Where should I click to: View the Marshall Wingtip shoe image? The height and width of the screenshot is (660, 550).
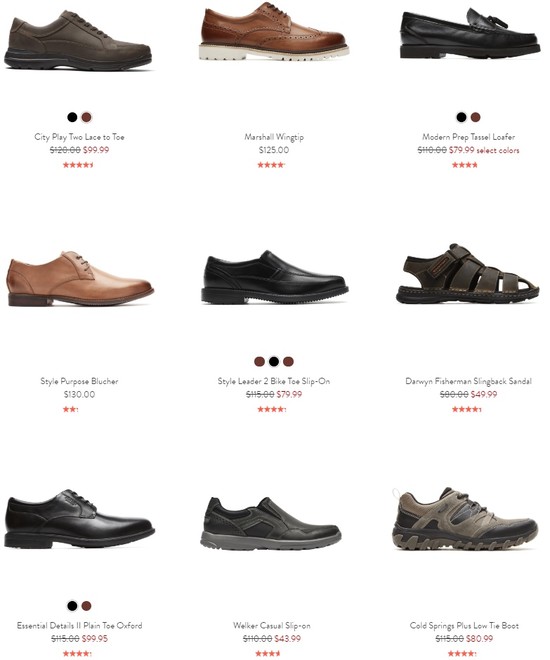tap(274, 32)
